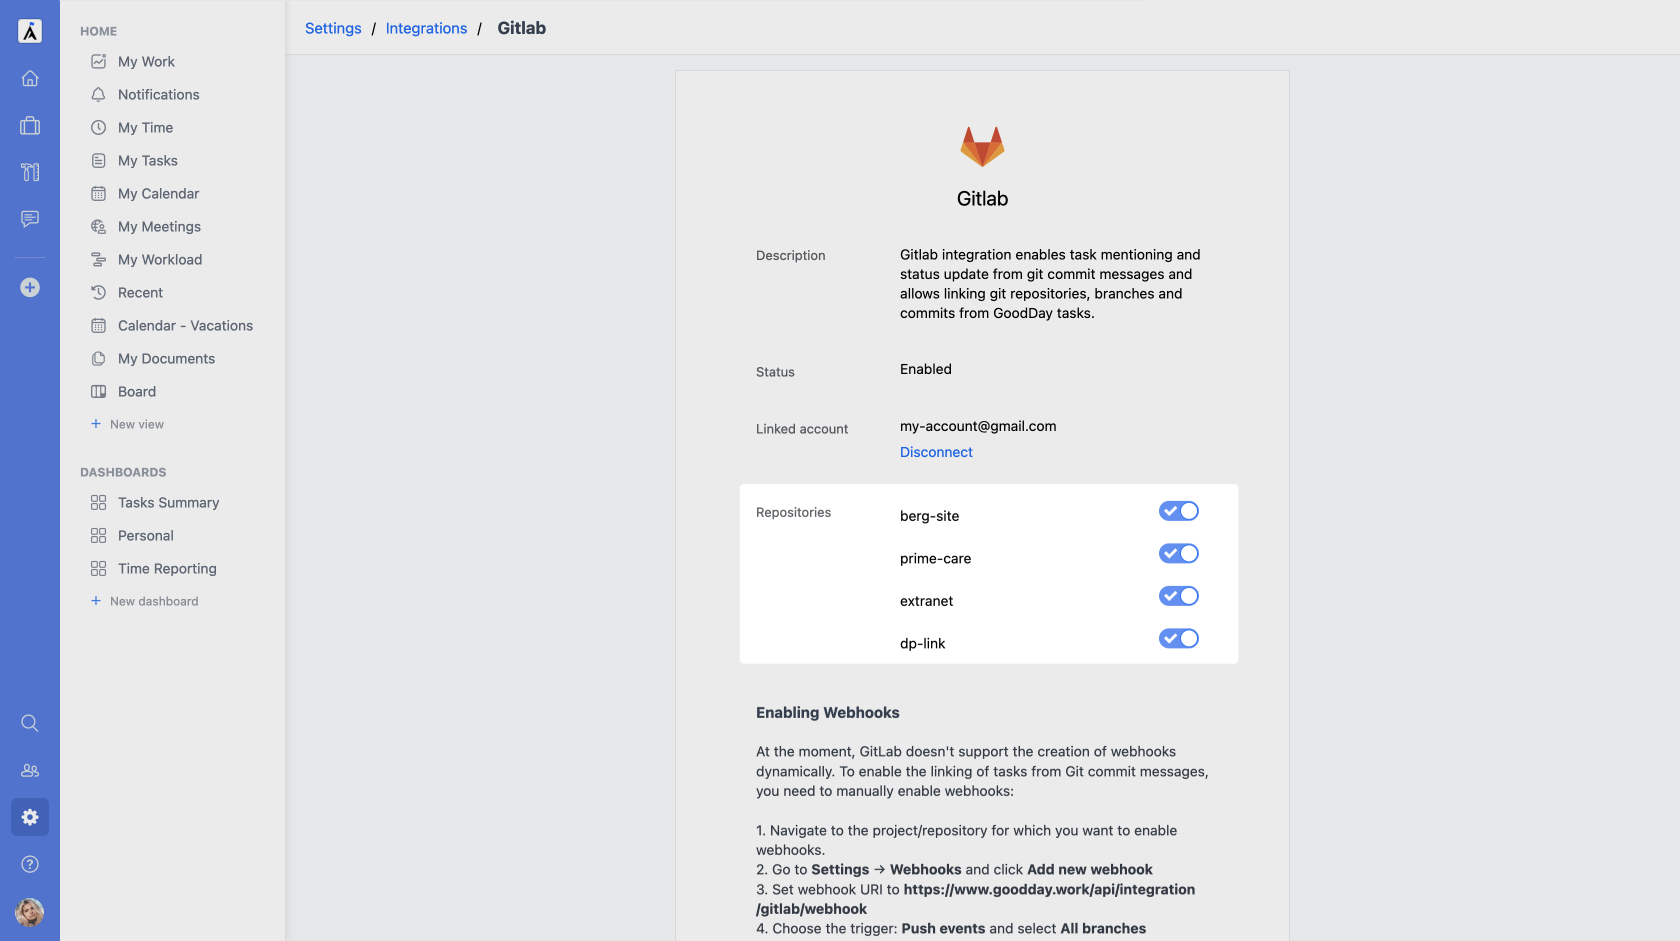This screenshot has height=941, width=1680.
Task: Click the Enabled status value
Action: [x=926, y=369]
